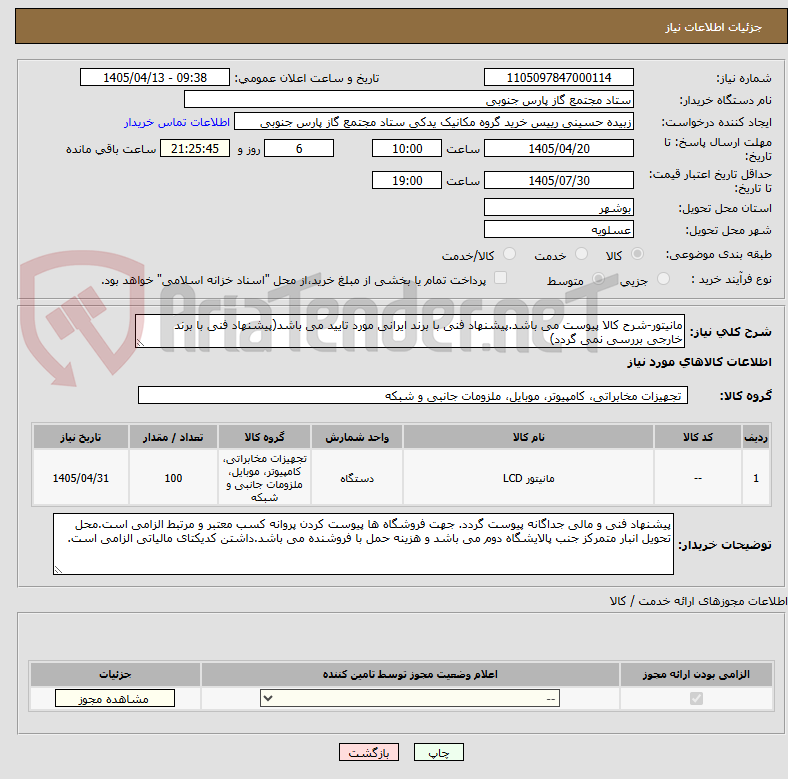This screenshot has height=779, width=788.
Task: Click the چاپ print button
Action: (x=439, y=752)
